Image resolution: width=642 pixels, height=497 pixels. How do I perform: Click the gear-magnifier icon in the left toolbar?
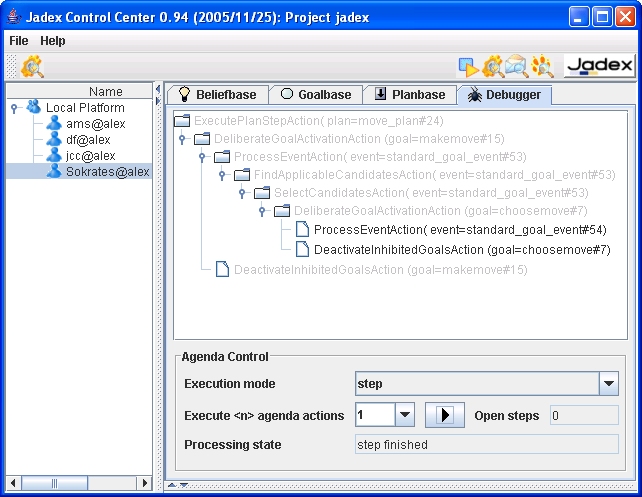pos(32,66)
